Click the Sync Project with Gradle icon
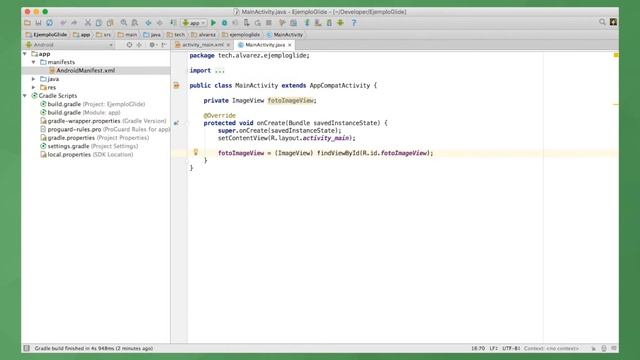Viewport: 640px width, 360px height. [307, 23]
